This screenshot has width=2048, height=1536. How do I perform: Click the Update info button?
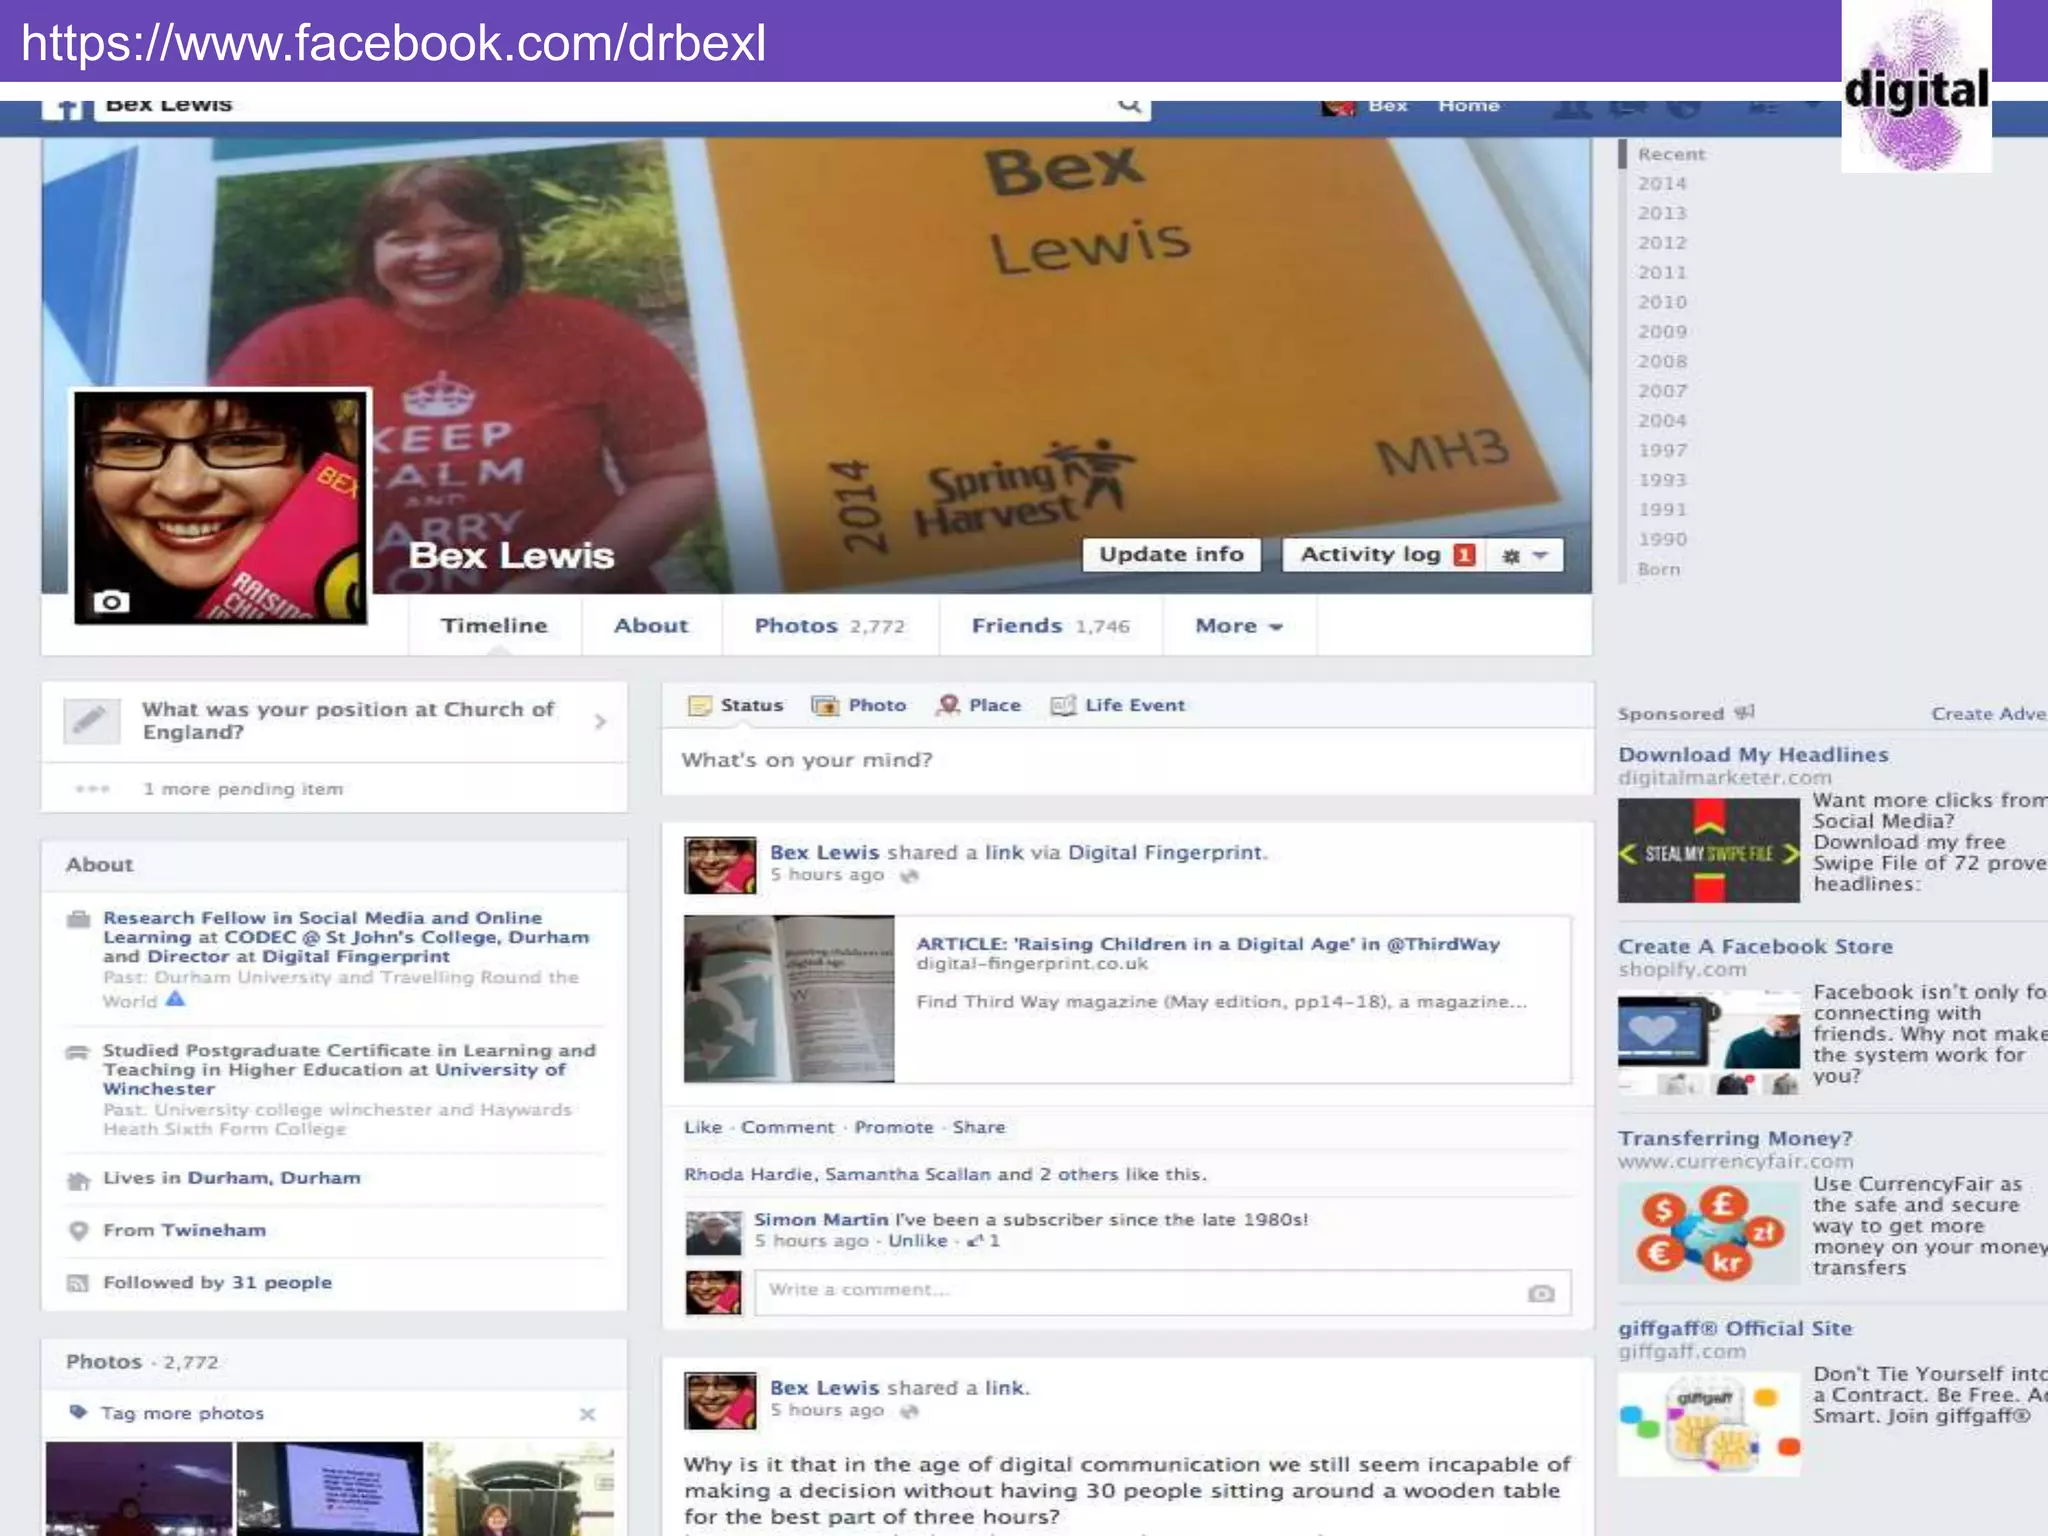click(x=1171, y=555)
